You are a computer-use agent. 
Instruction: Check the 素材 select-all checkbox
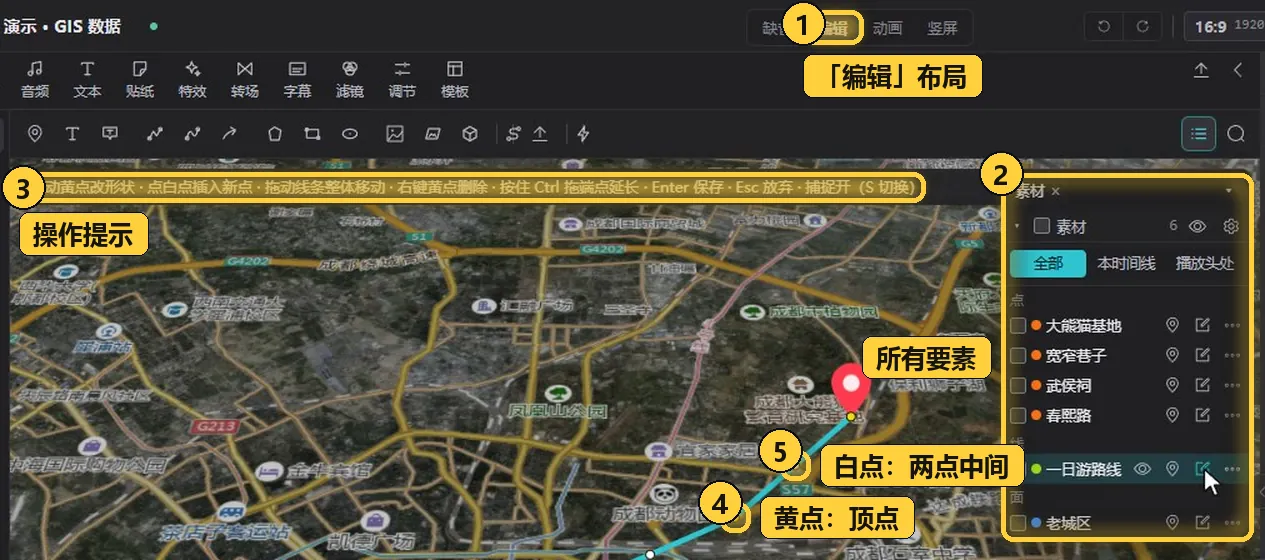click(x=1041, y=226)
